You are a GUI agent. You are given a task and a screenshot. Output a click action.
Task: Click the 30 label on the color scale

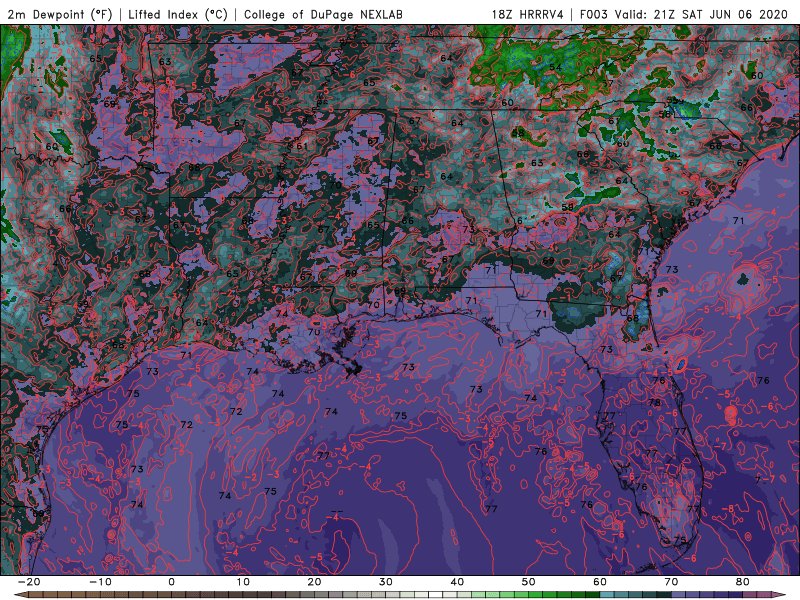(386, 582)
